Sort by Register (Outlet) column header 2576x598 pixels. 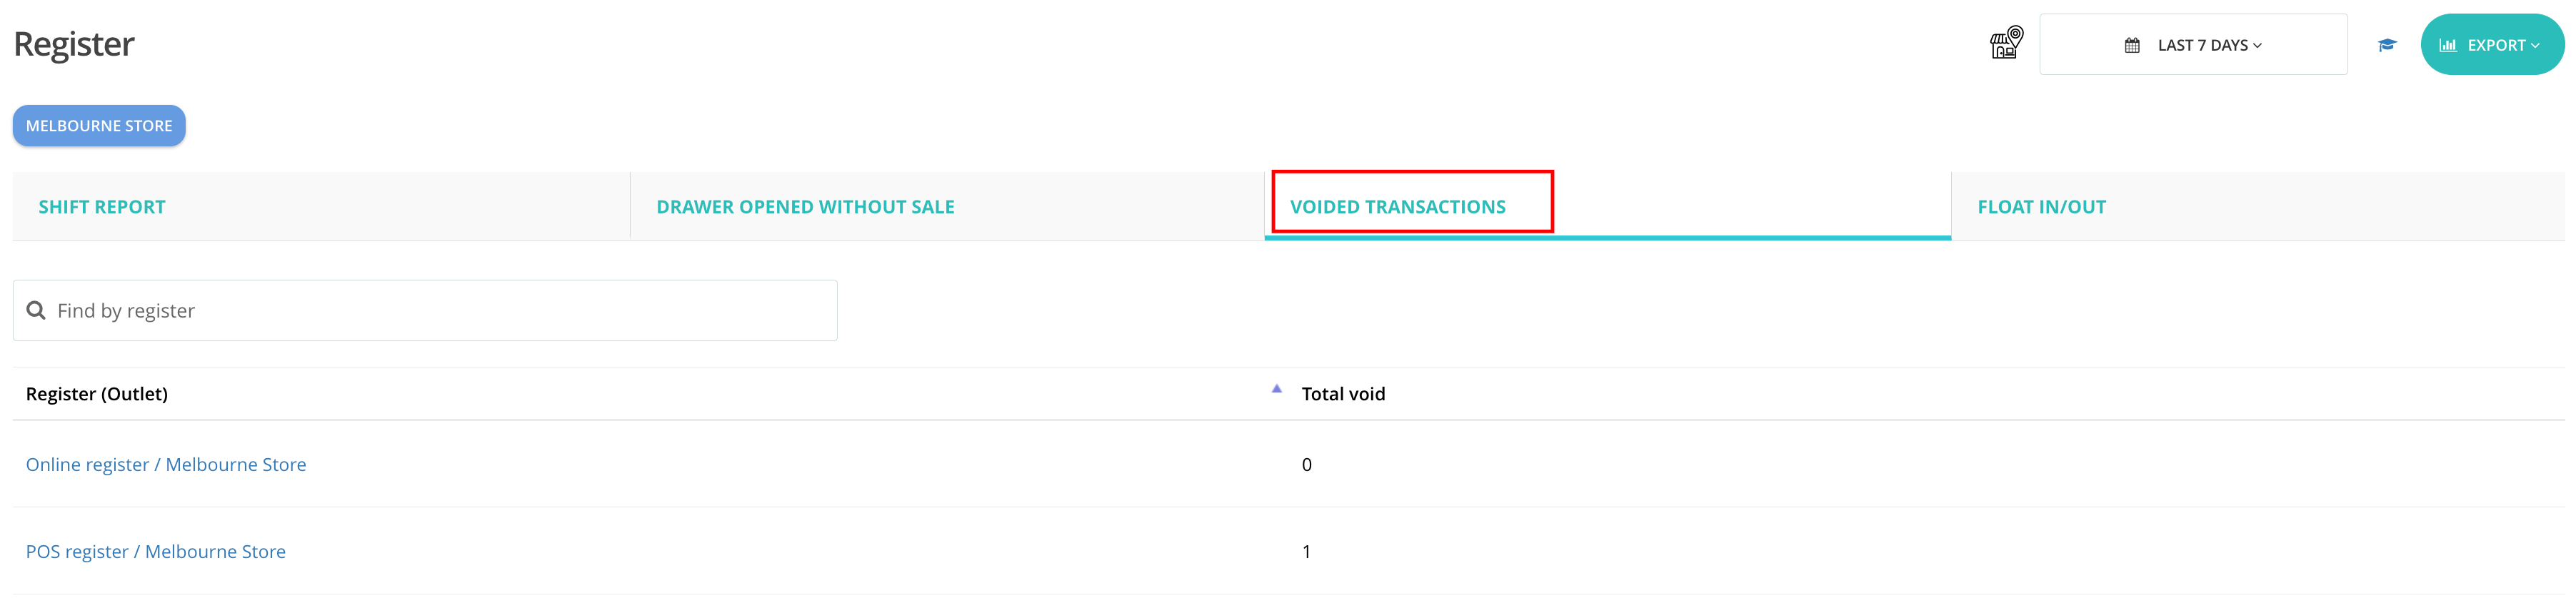97,394
